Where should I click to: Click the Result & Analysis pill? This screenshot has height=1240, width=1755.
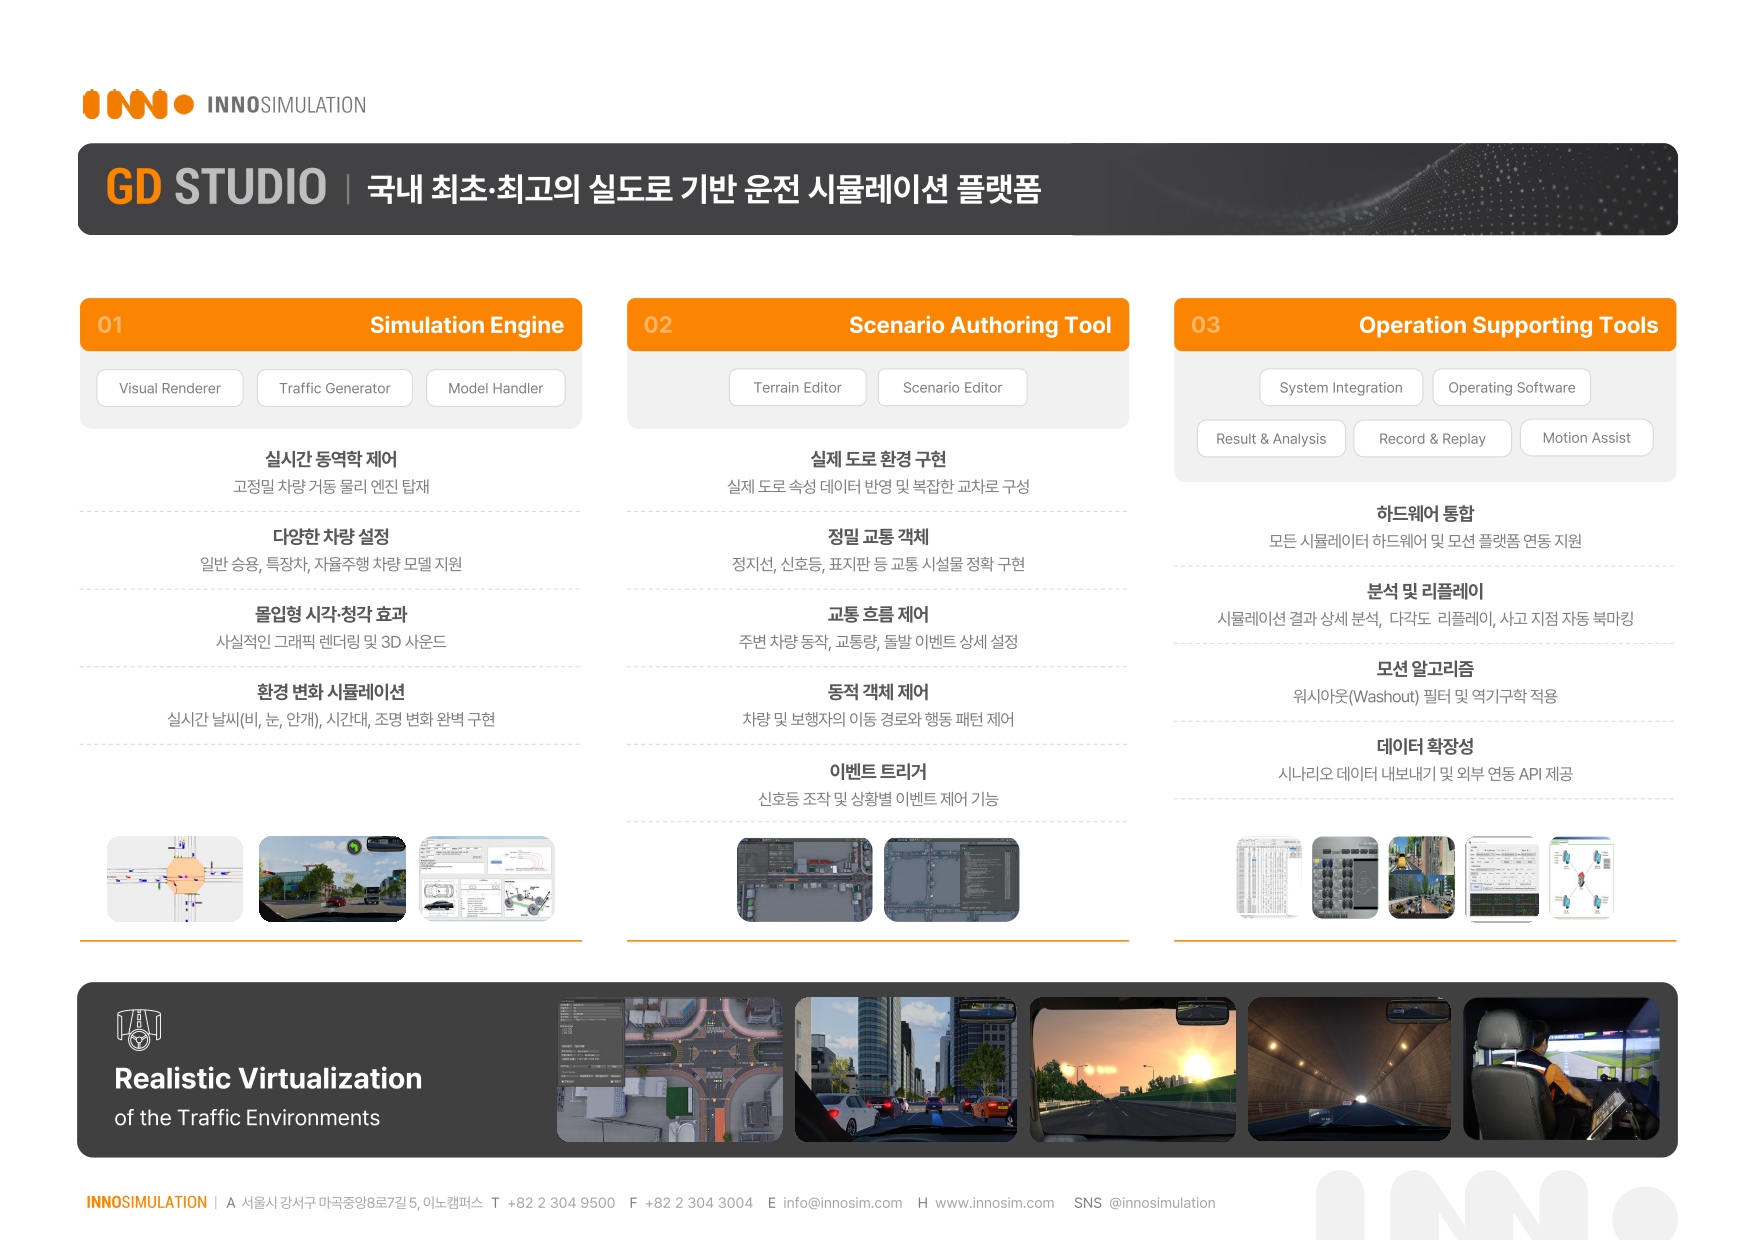click(x=1271, y=439)
